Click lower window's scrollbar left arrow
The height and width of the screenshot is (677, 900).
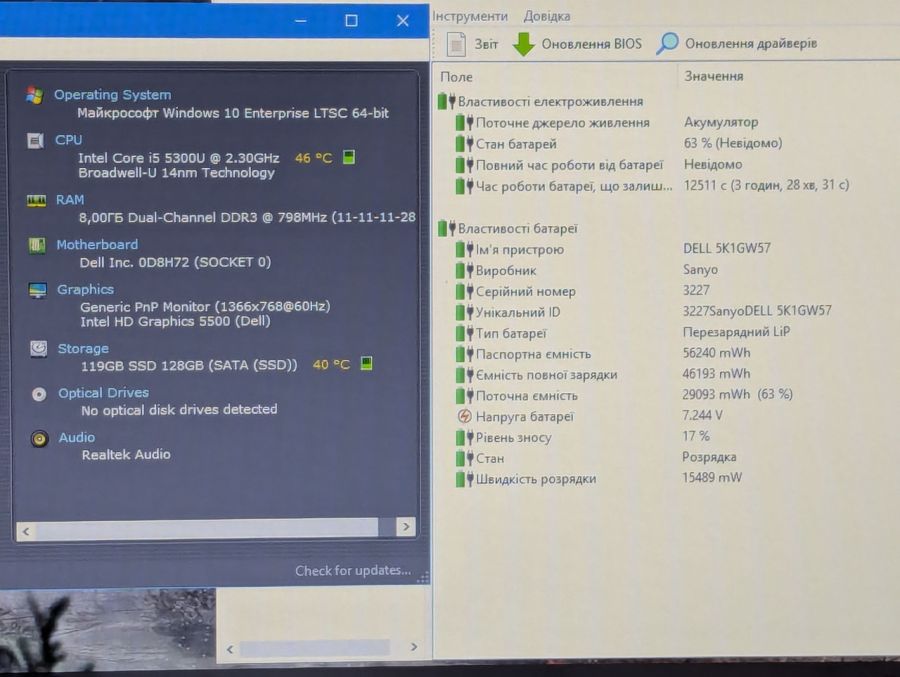pyautogui.click(x=230, y=649)
